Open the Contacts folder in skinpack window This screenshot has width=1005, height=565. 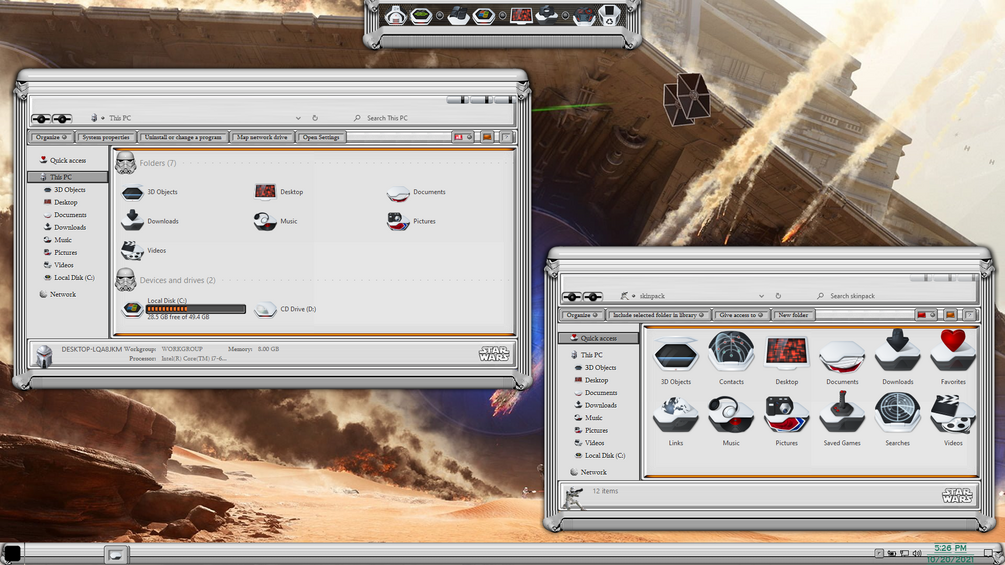point(731,357)
